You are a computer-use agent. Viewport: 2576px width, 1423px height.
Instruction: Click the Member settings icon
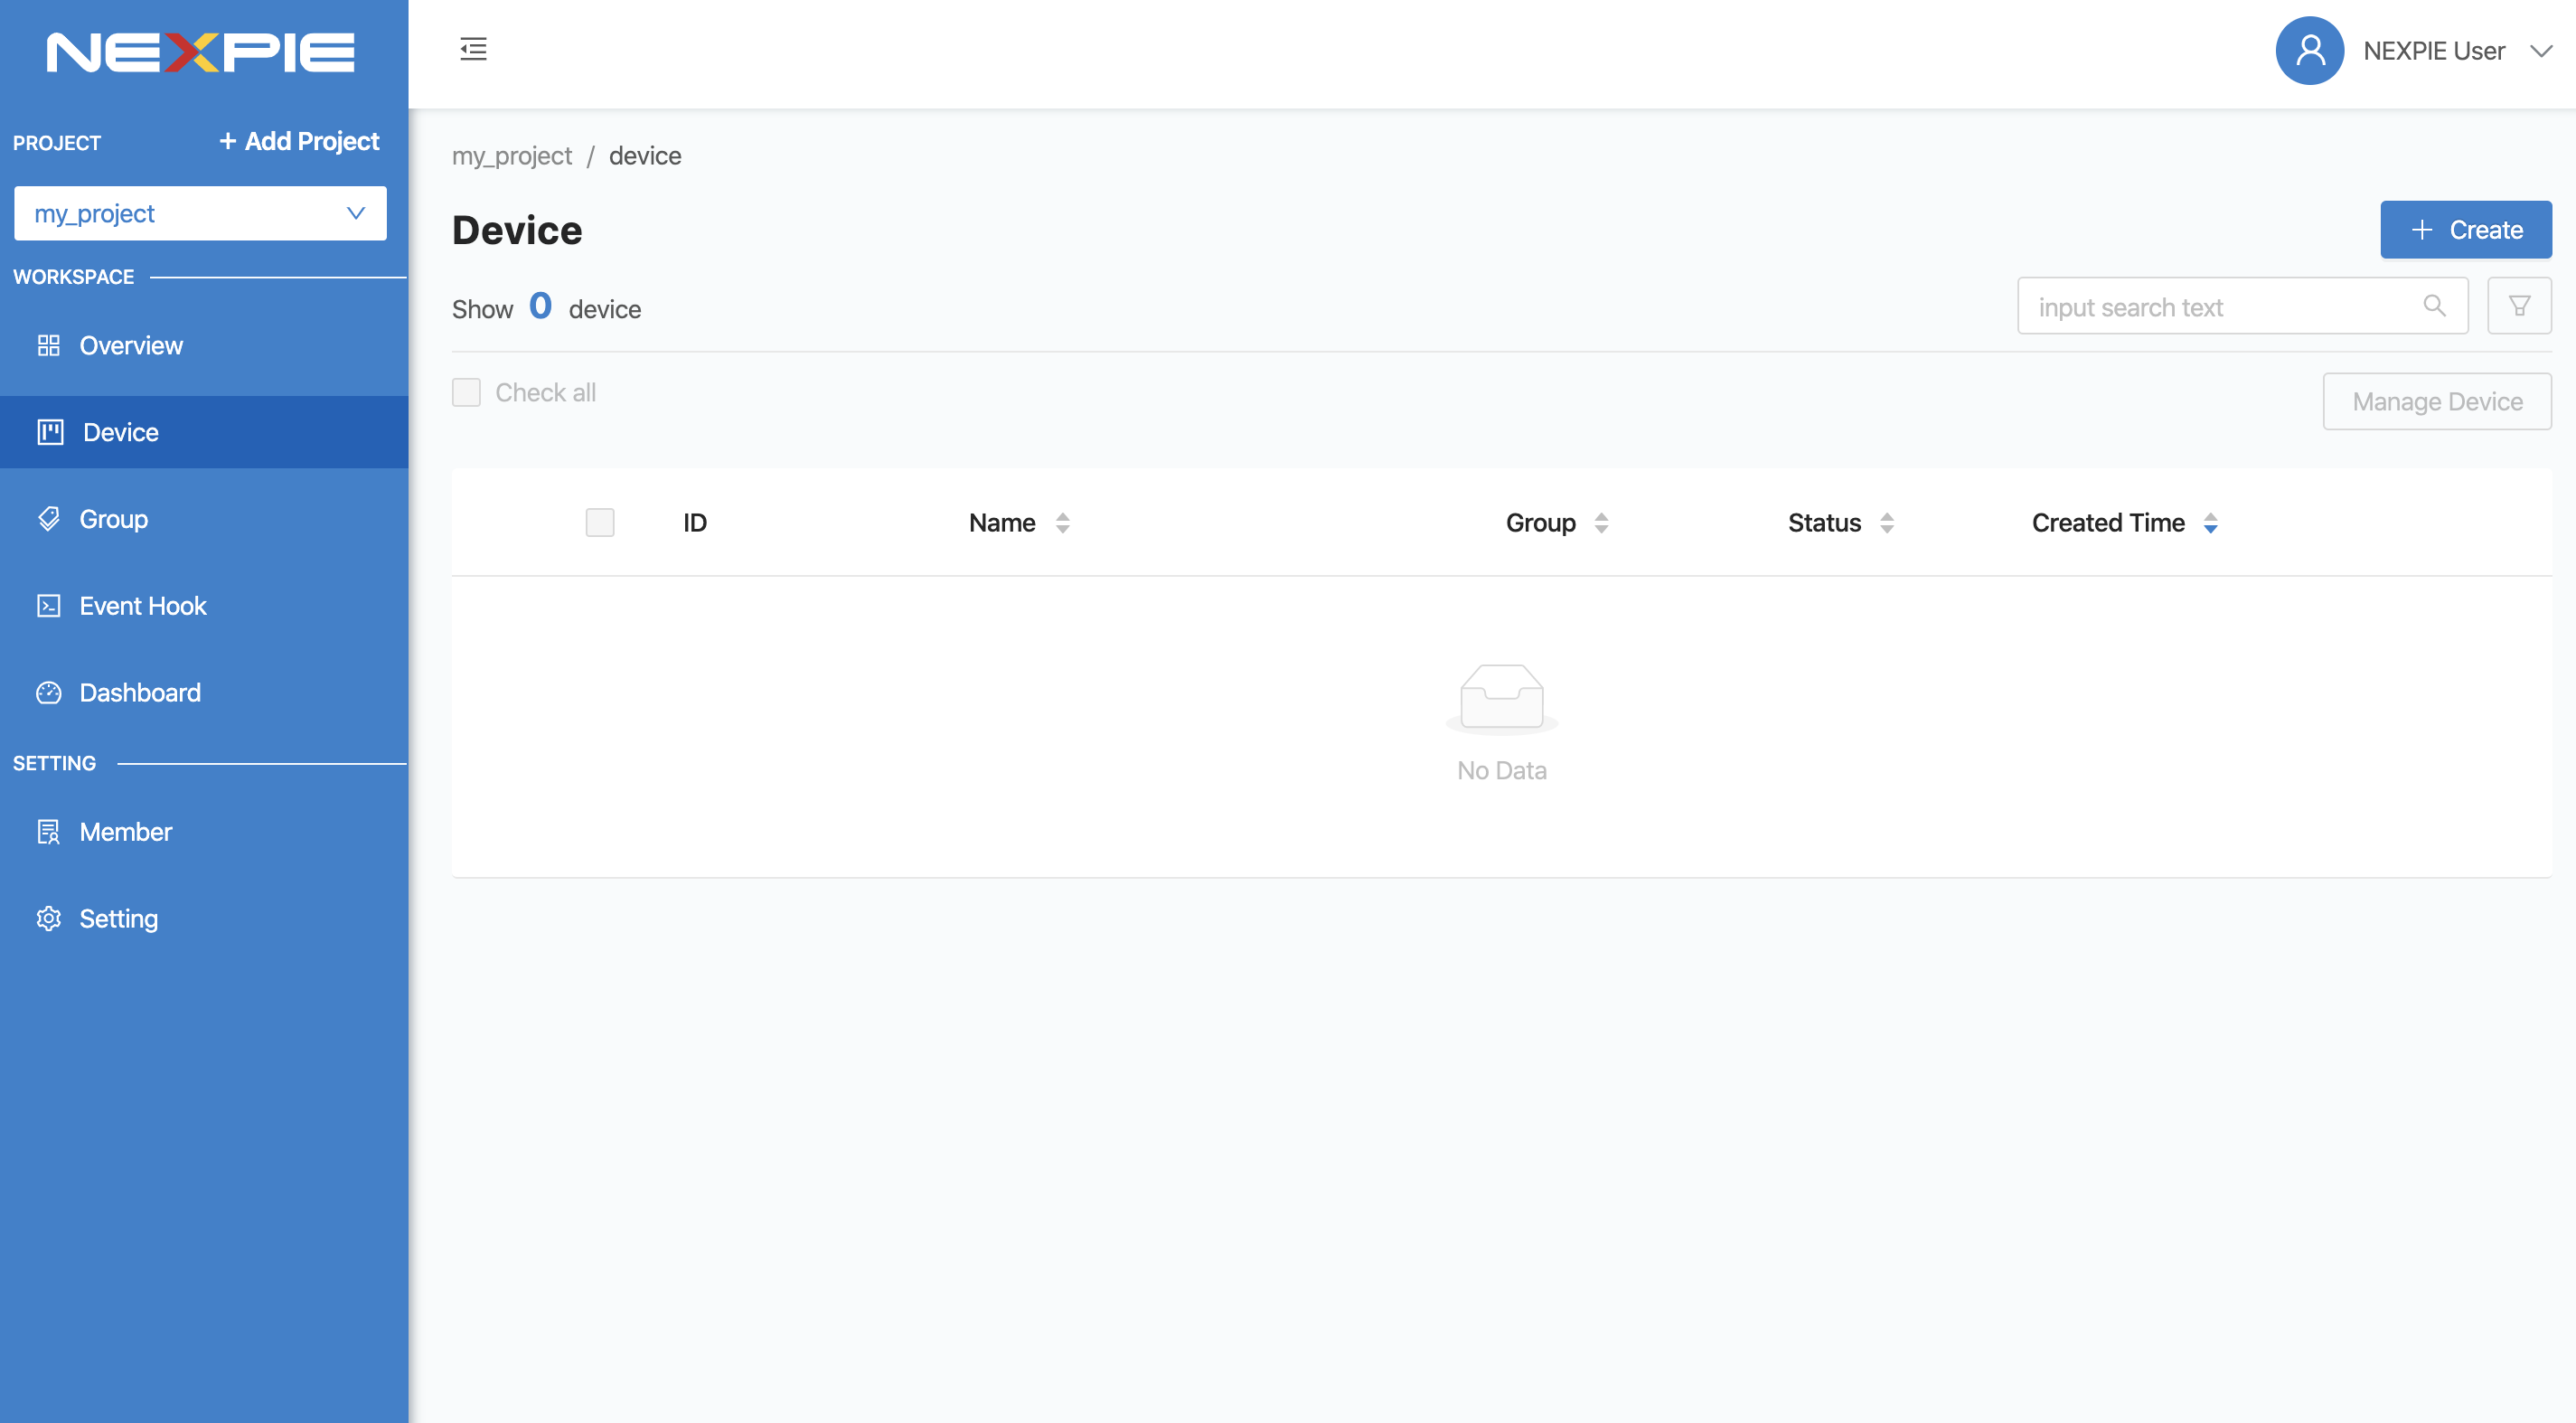click(45, 831)
